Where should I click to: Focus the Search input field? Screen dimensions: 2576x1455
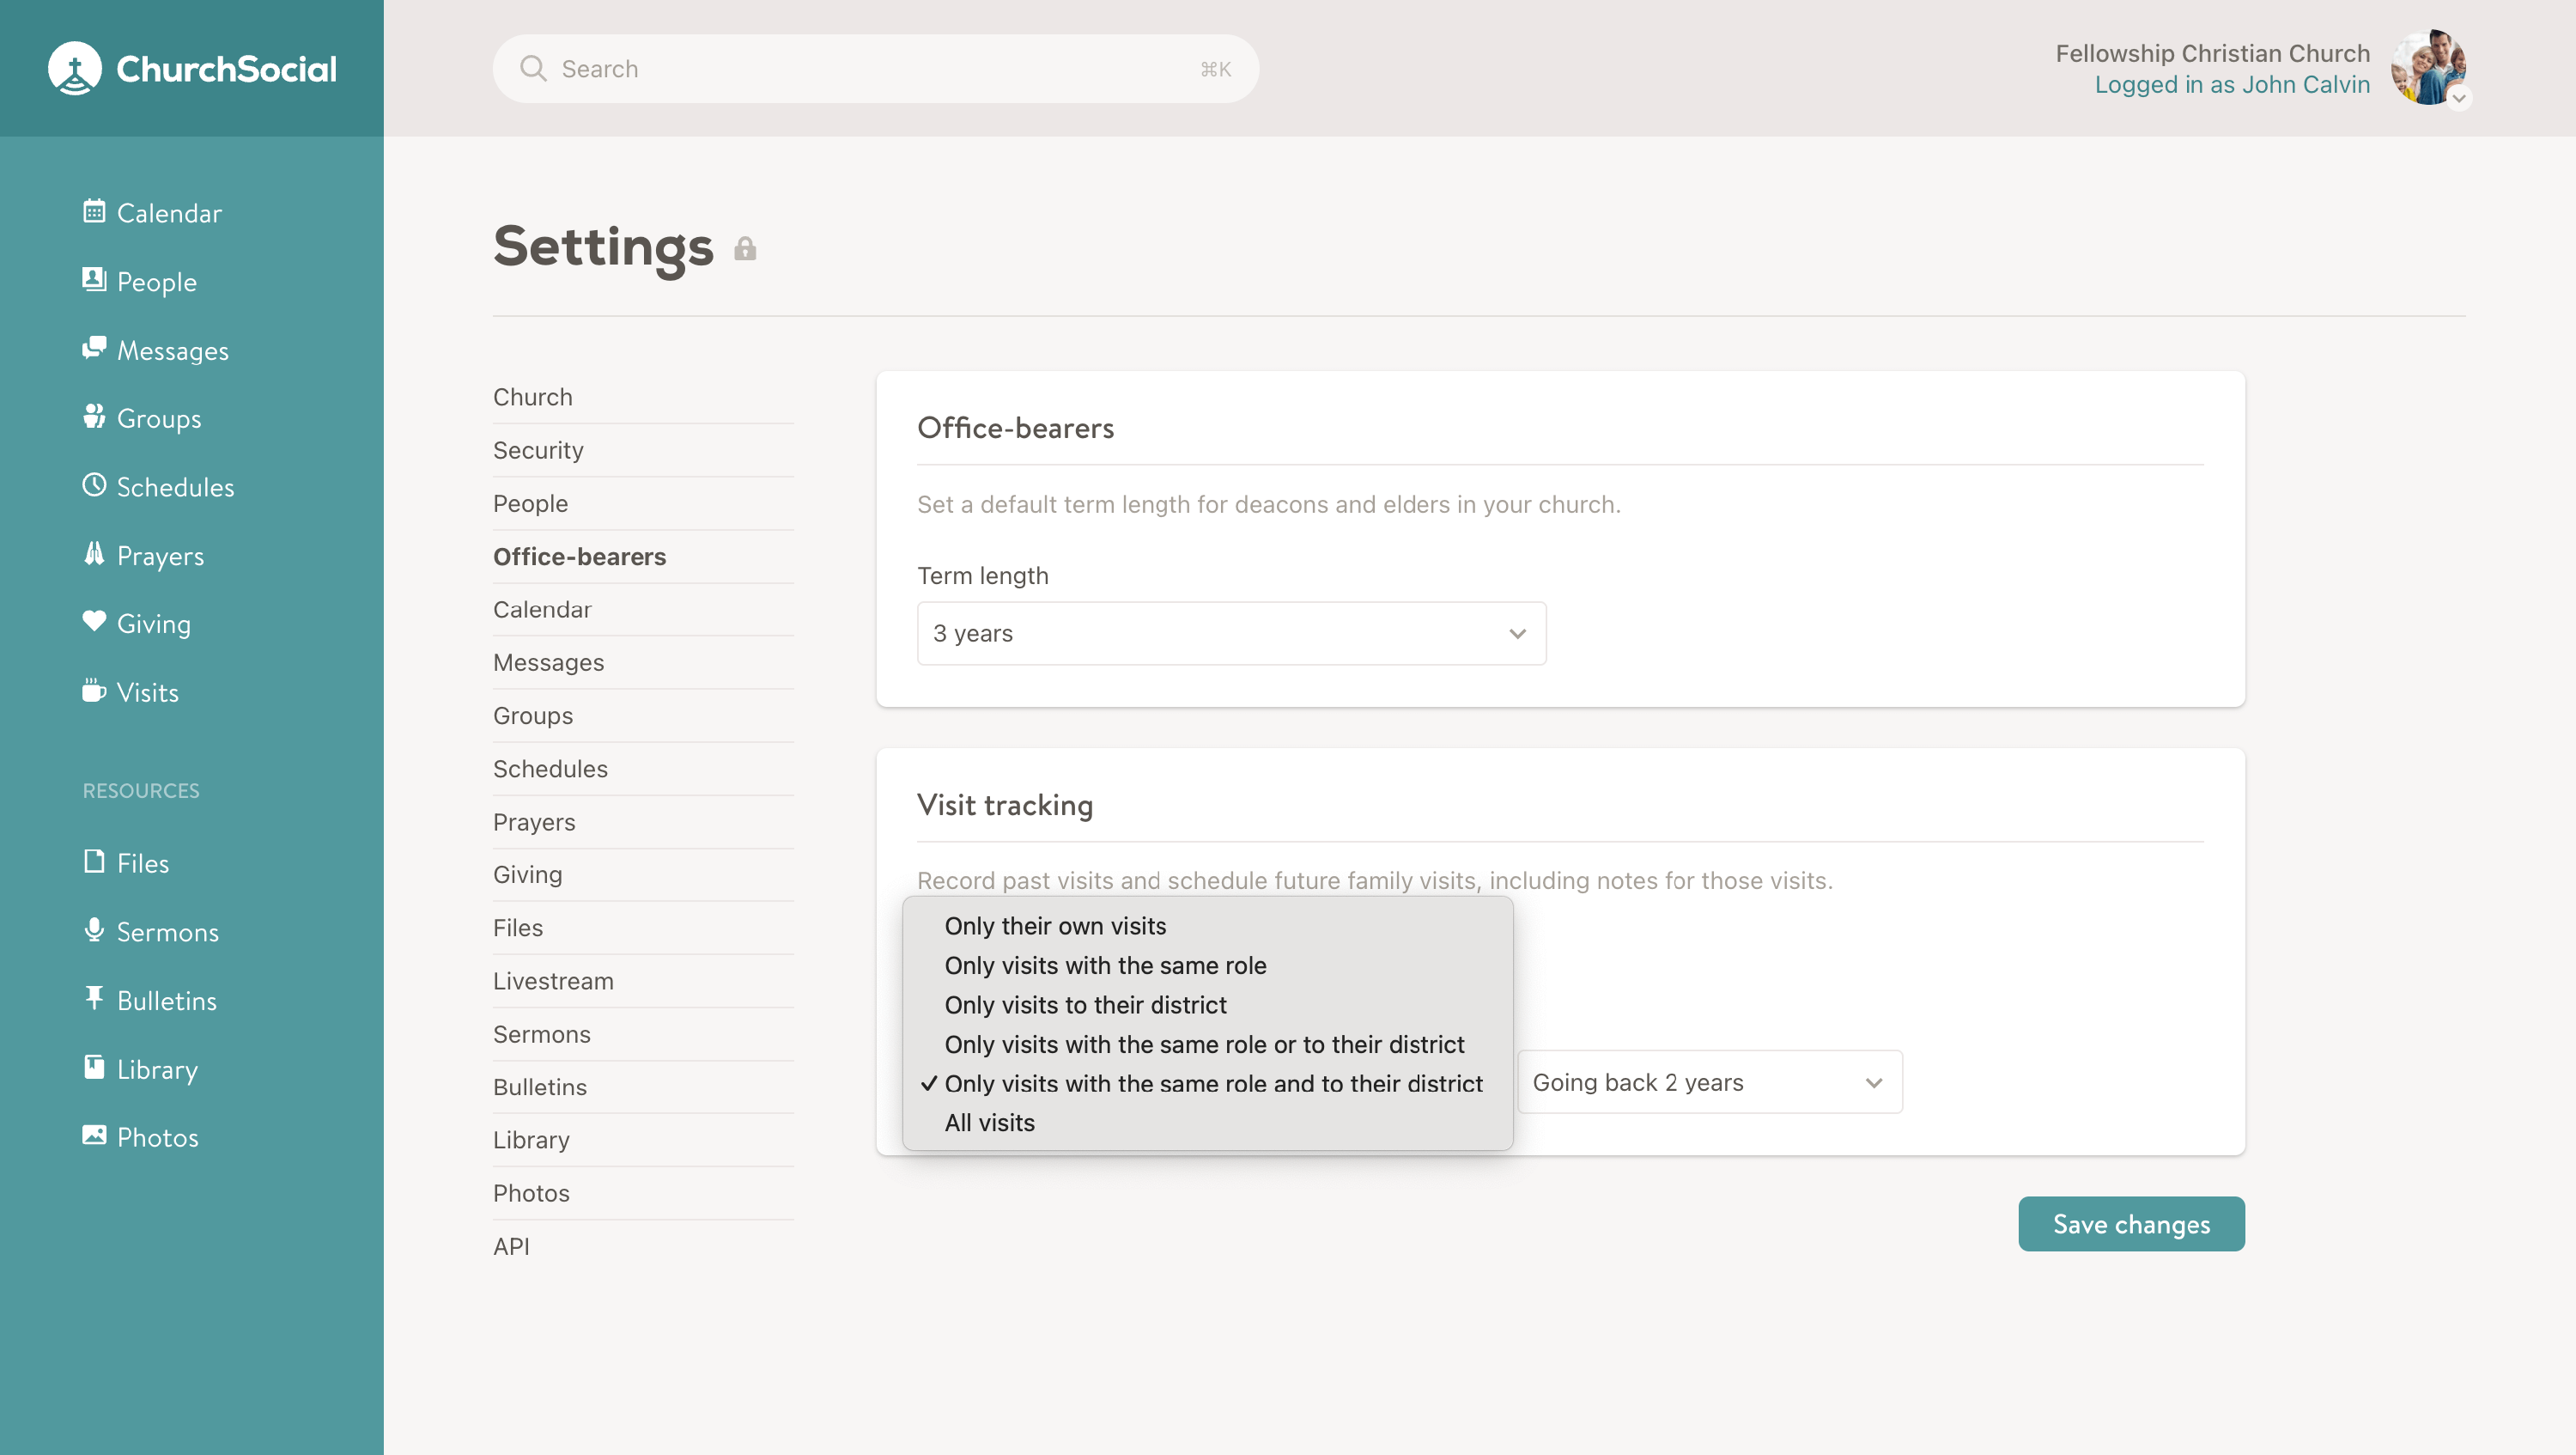coord(875,69)
